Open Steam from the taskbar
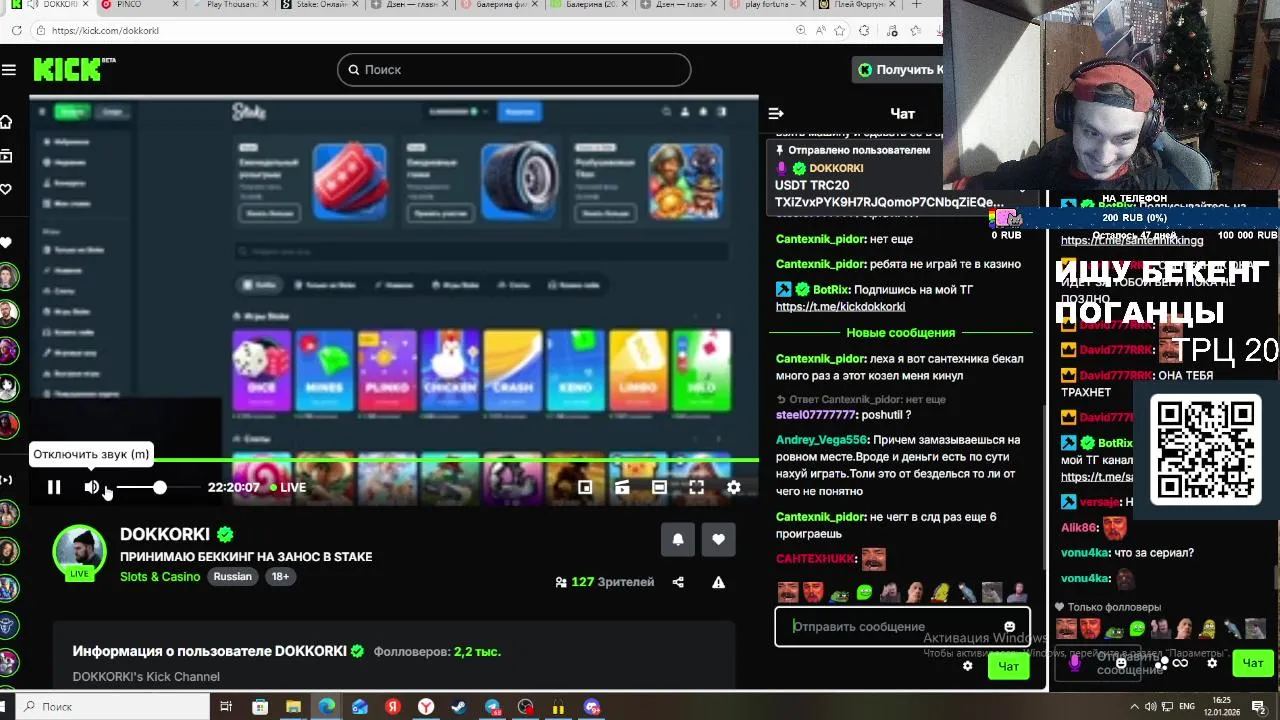 [x=459, y=707]
